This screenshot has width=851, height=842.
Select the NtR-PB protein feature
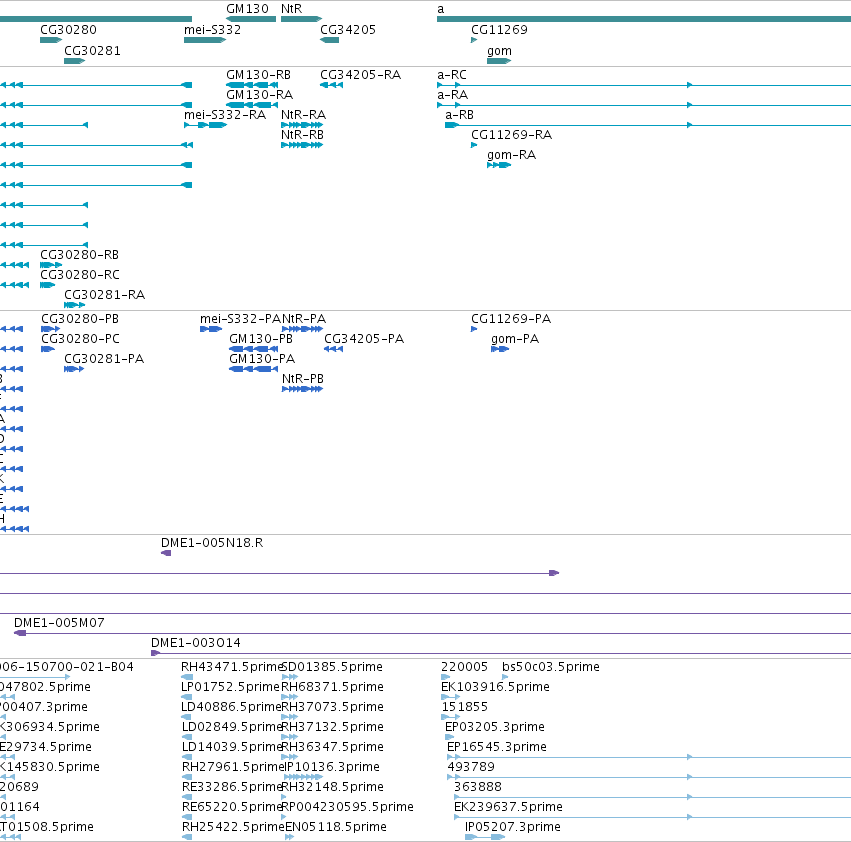(x=302, y=389)
